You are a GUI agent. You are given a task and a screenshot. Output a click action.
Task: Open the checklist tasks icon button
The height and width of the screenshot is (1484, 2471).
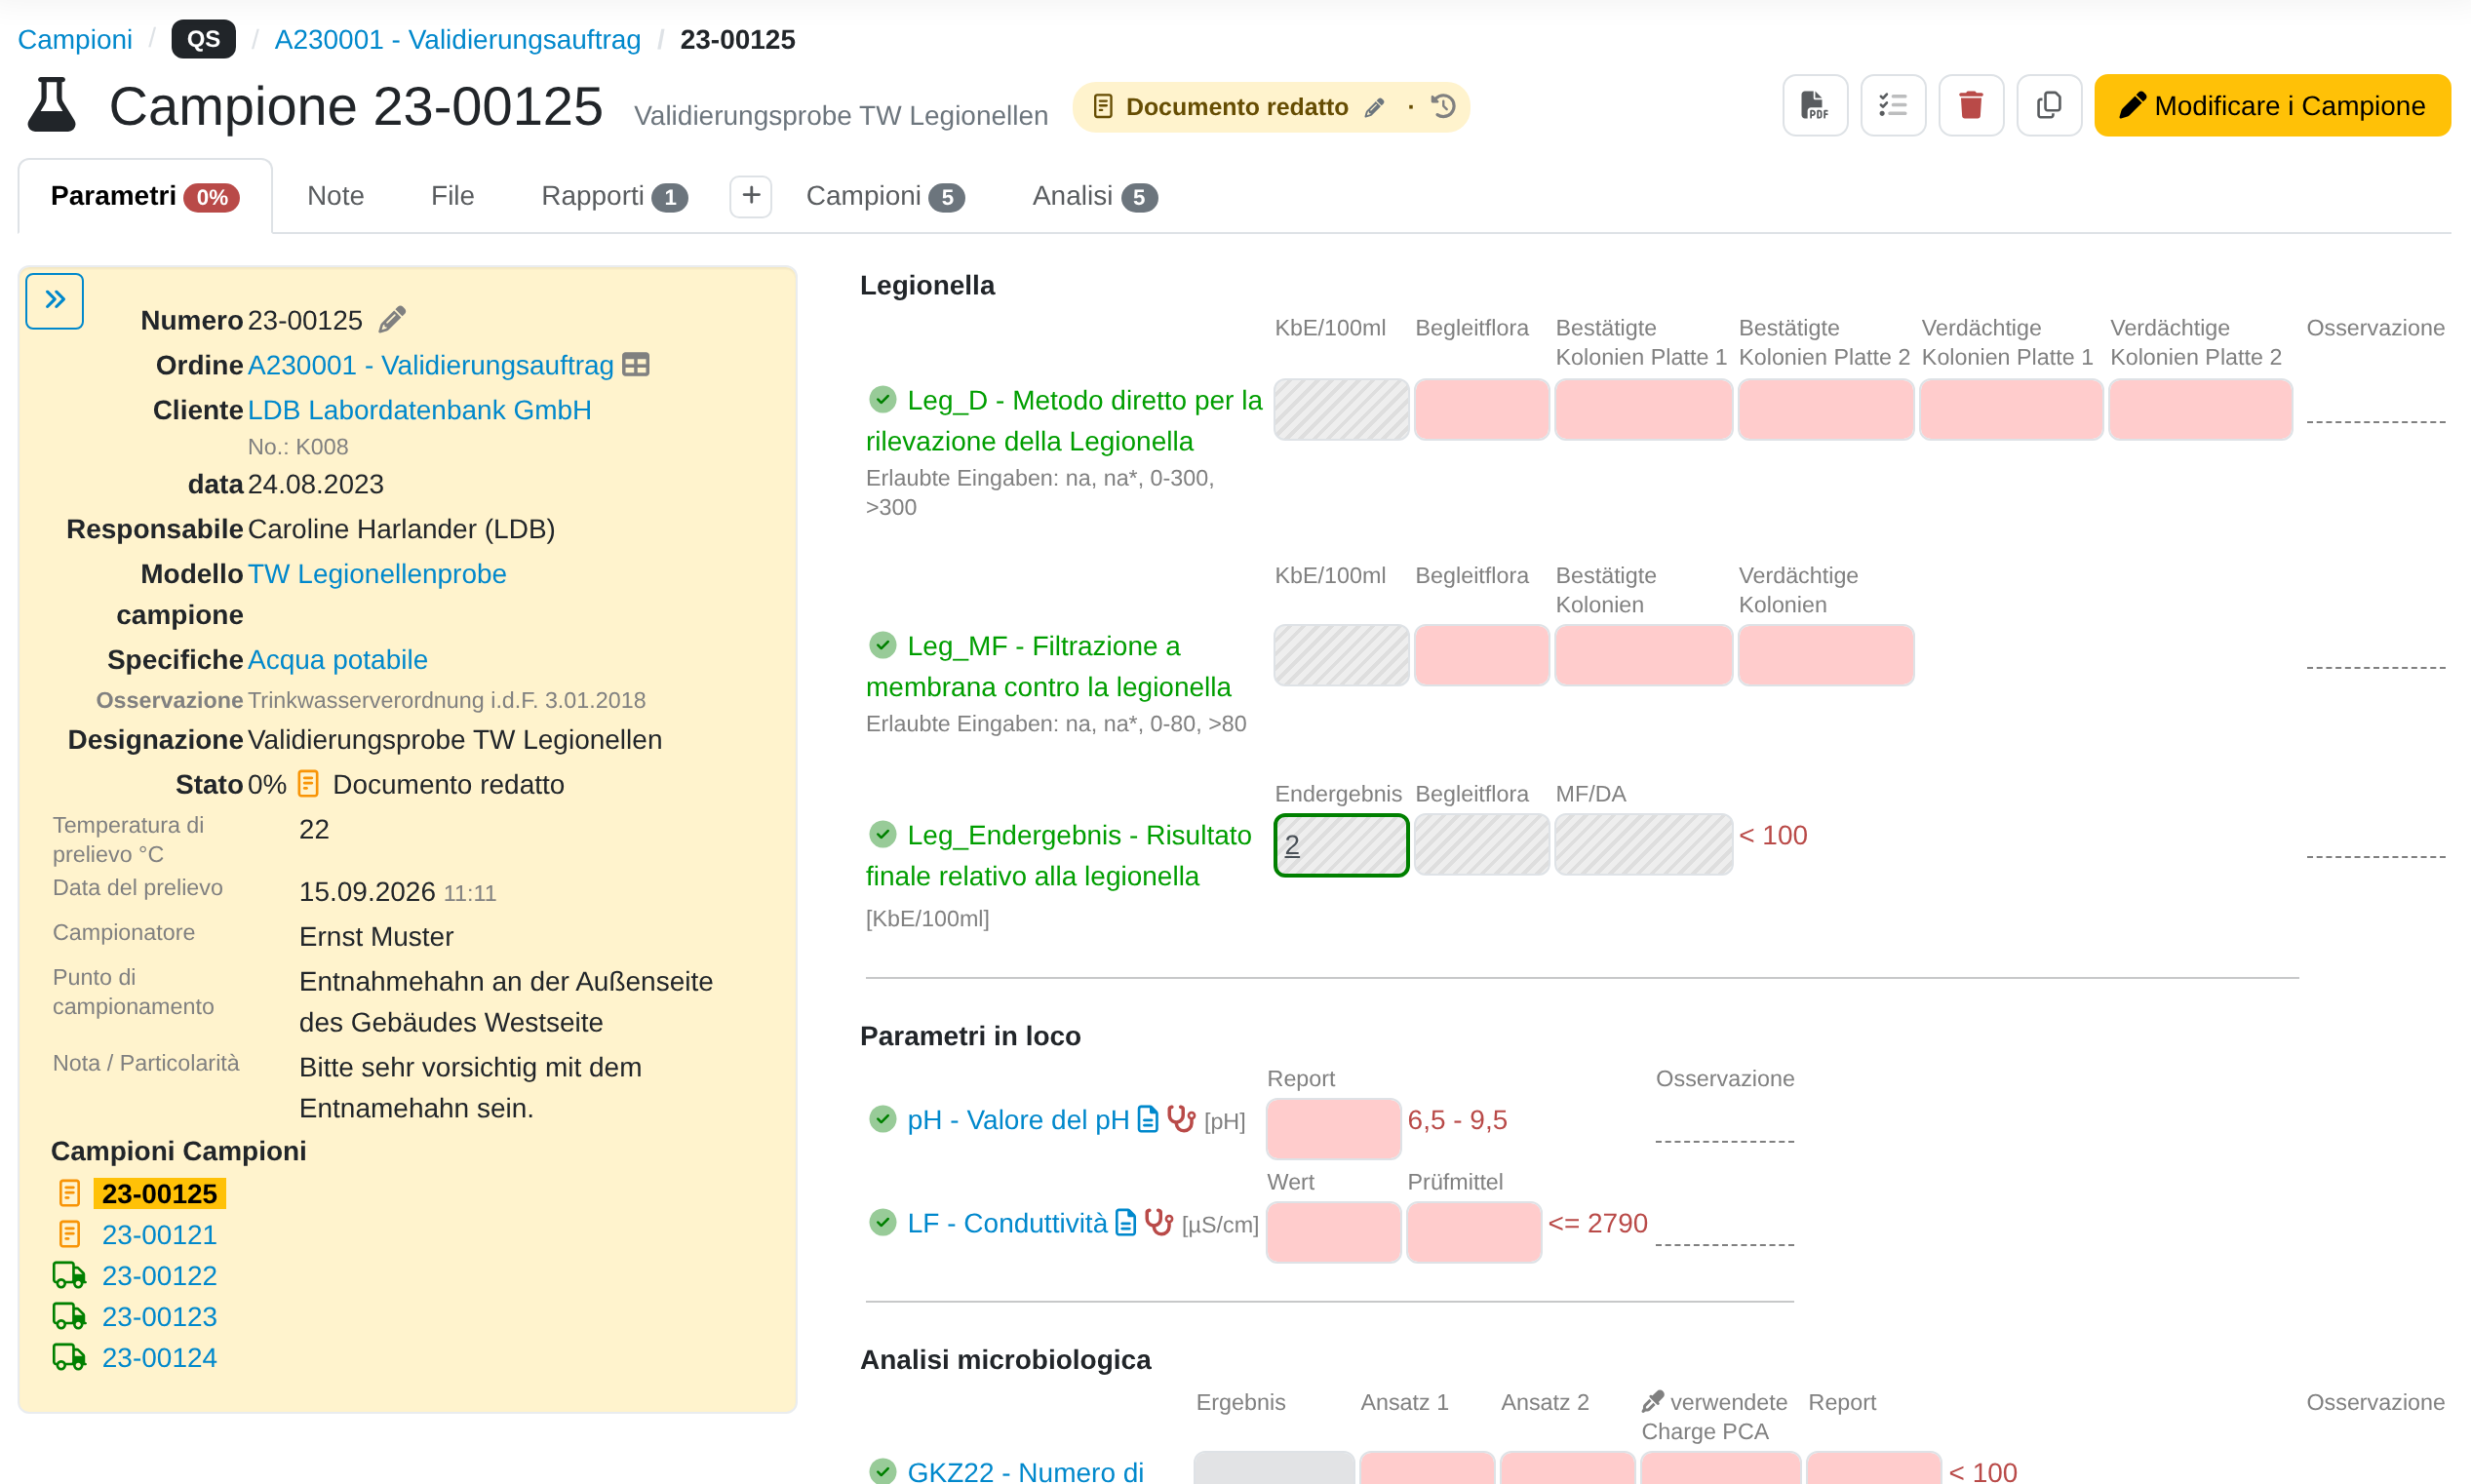click(1892, 105)
